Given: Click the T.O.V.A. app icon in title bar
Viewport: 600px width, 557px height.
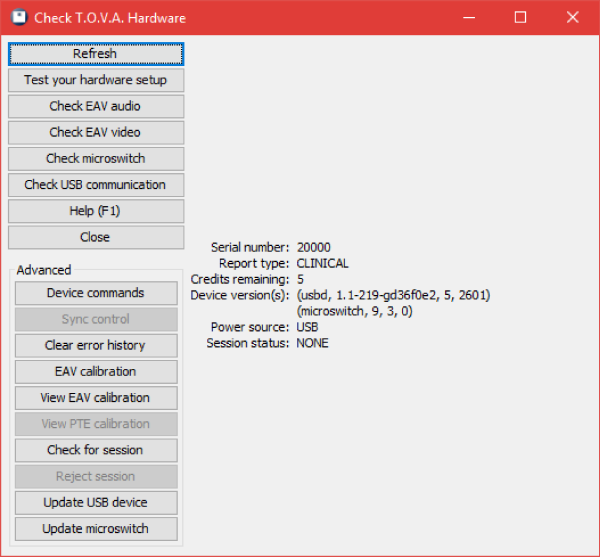Looking at the screenshot, I should 19,17.
